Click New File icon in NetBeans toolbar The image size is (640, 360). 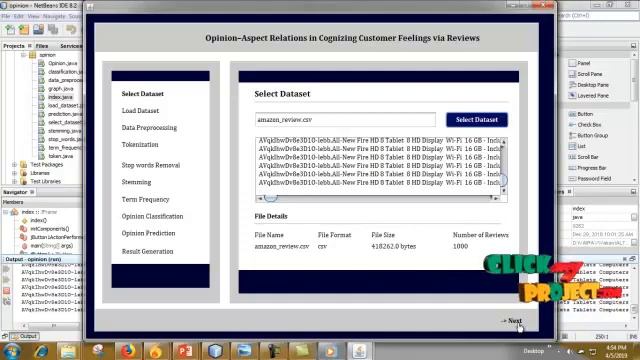point(10,29)
